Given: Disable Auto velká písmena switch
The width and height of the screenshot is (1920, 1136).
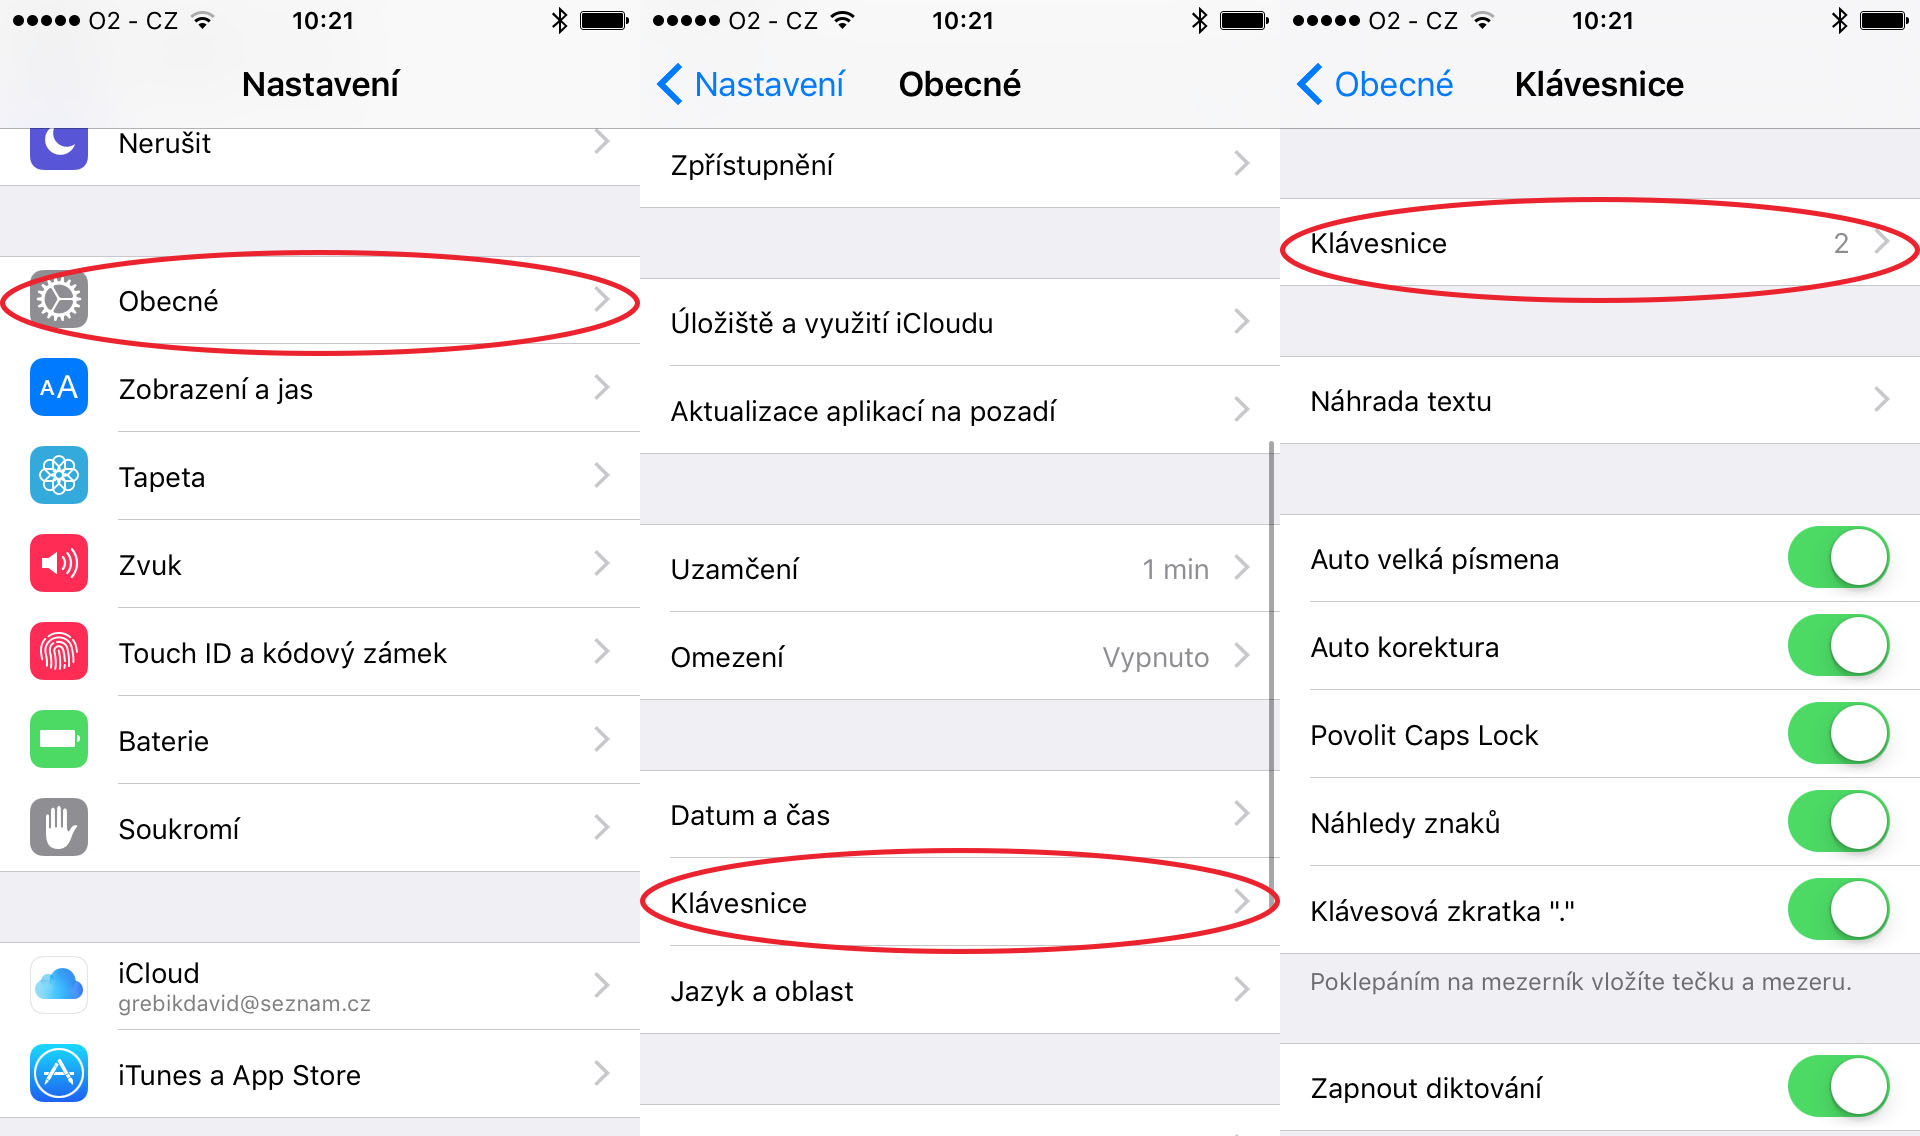Looking at the screenshot, I should tap(1838, 558).
